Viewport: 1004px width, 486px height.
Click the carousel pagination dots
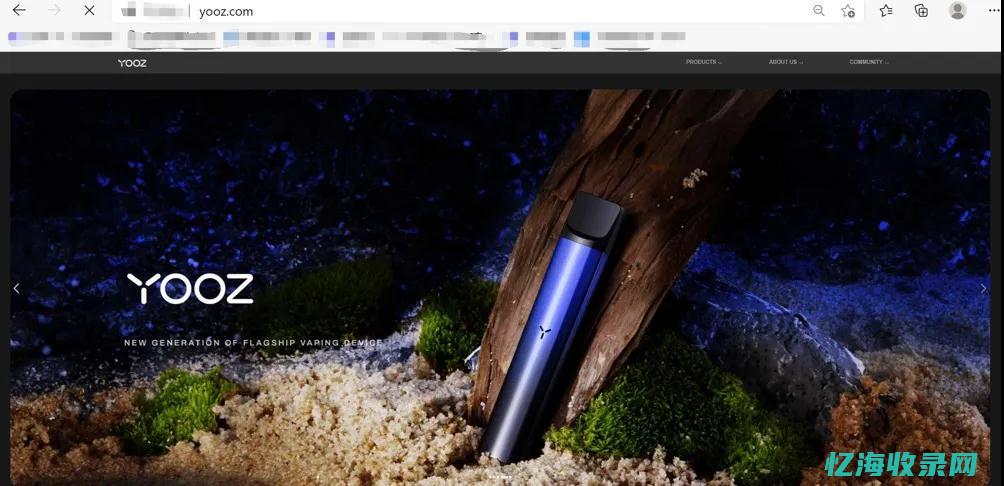tap(501, 477)
